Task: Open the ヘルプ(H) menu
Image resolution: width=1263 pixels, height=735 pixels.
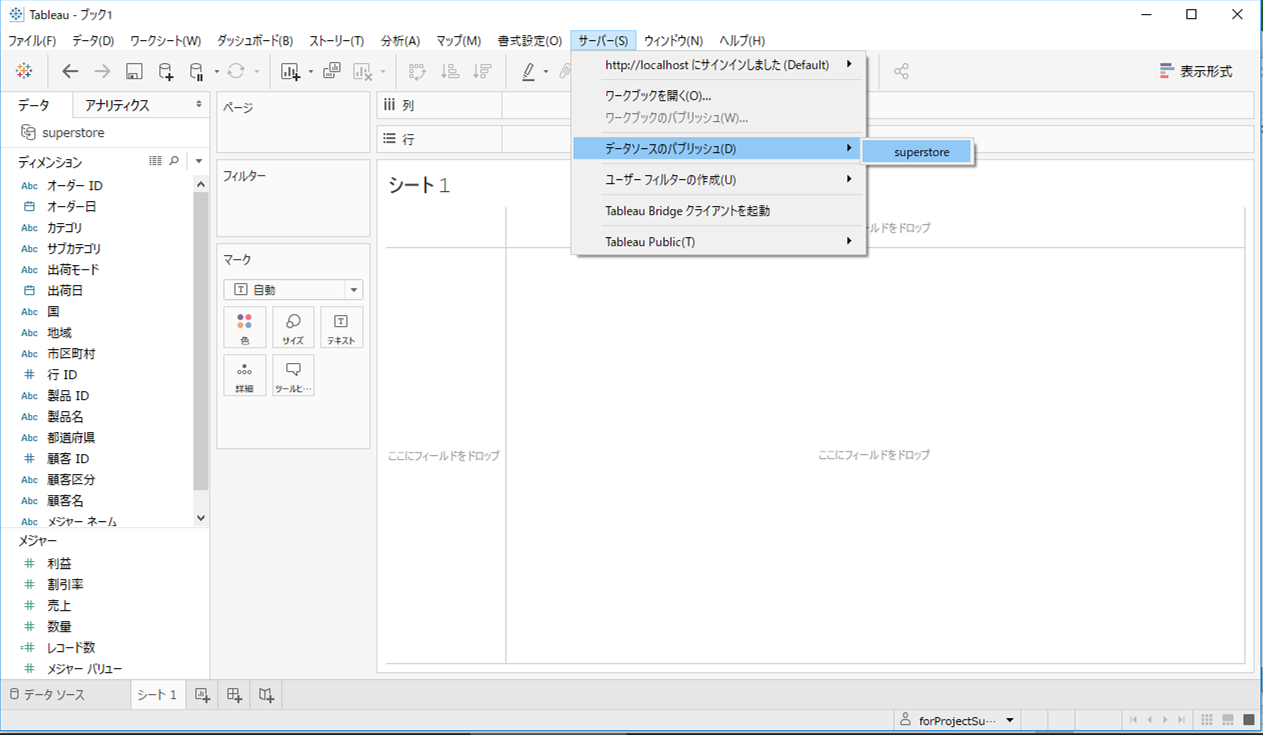Action: click(743, 41)
